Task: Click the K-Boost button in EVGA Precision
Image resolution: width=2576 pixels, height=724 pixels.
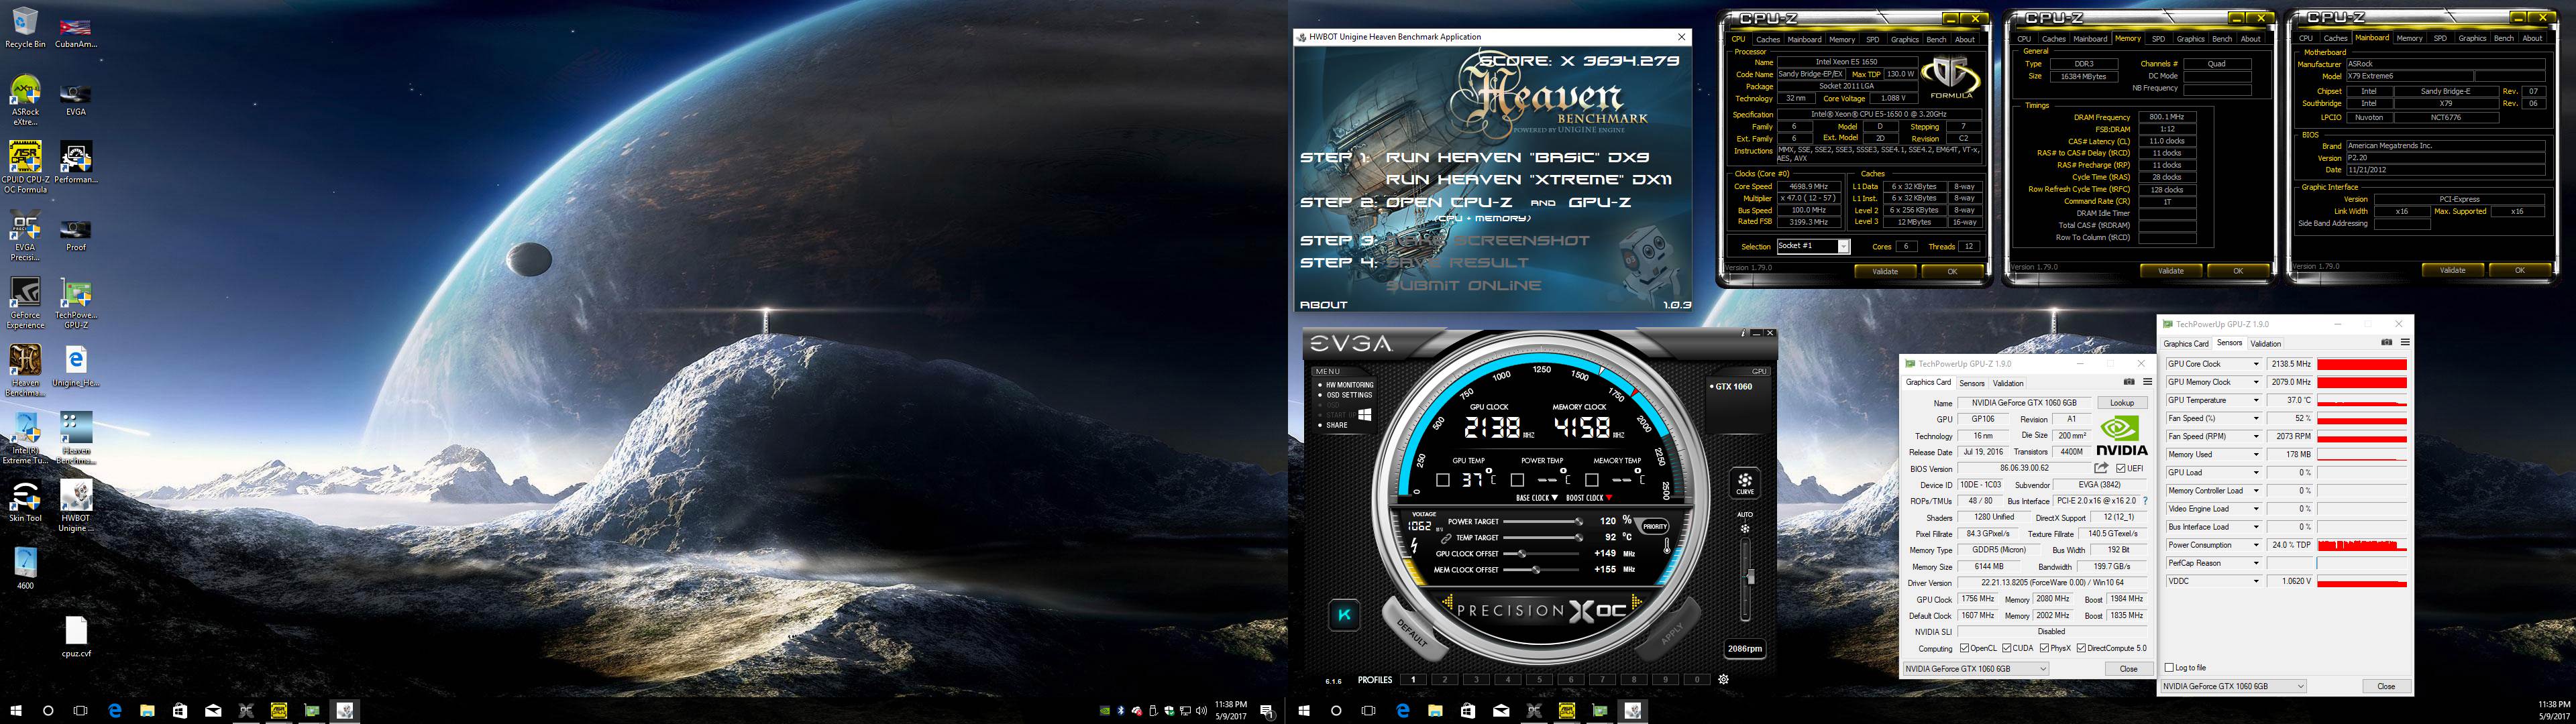Action: (1344, 615)
